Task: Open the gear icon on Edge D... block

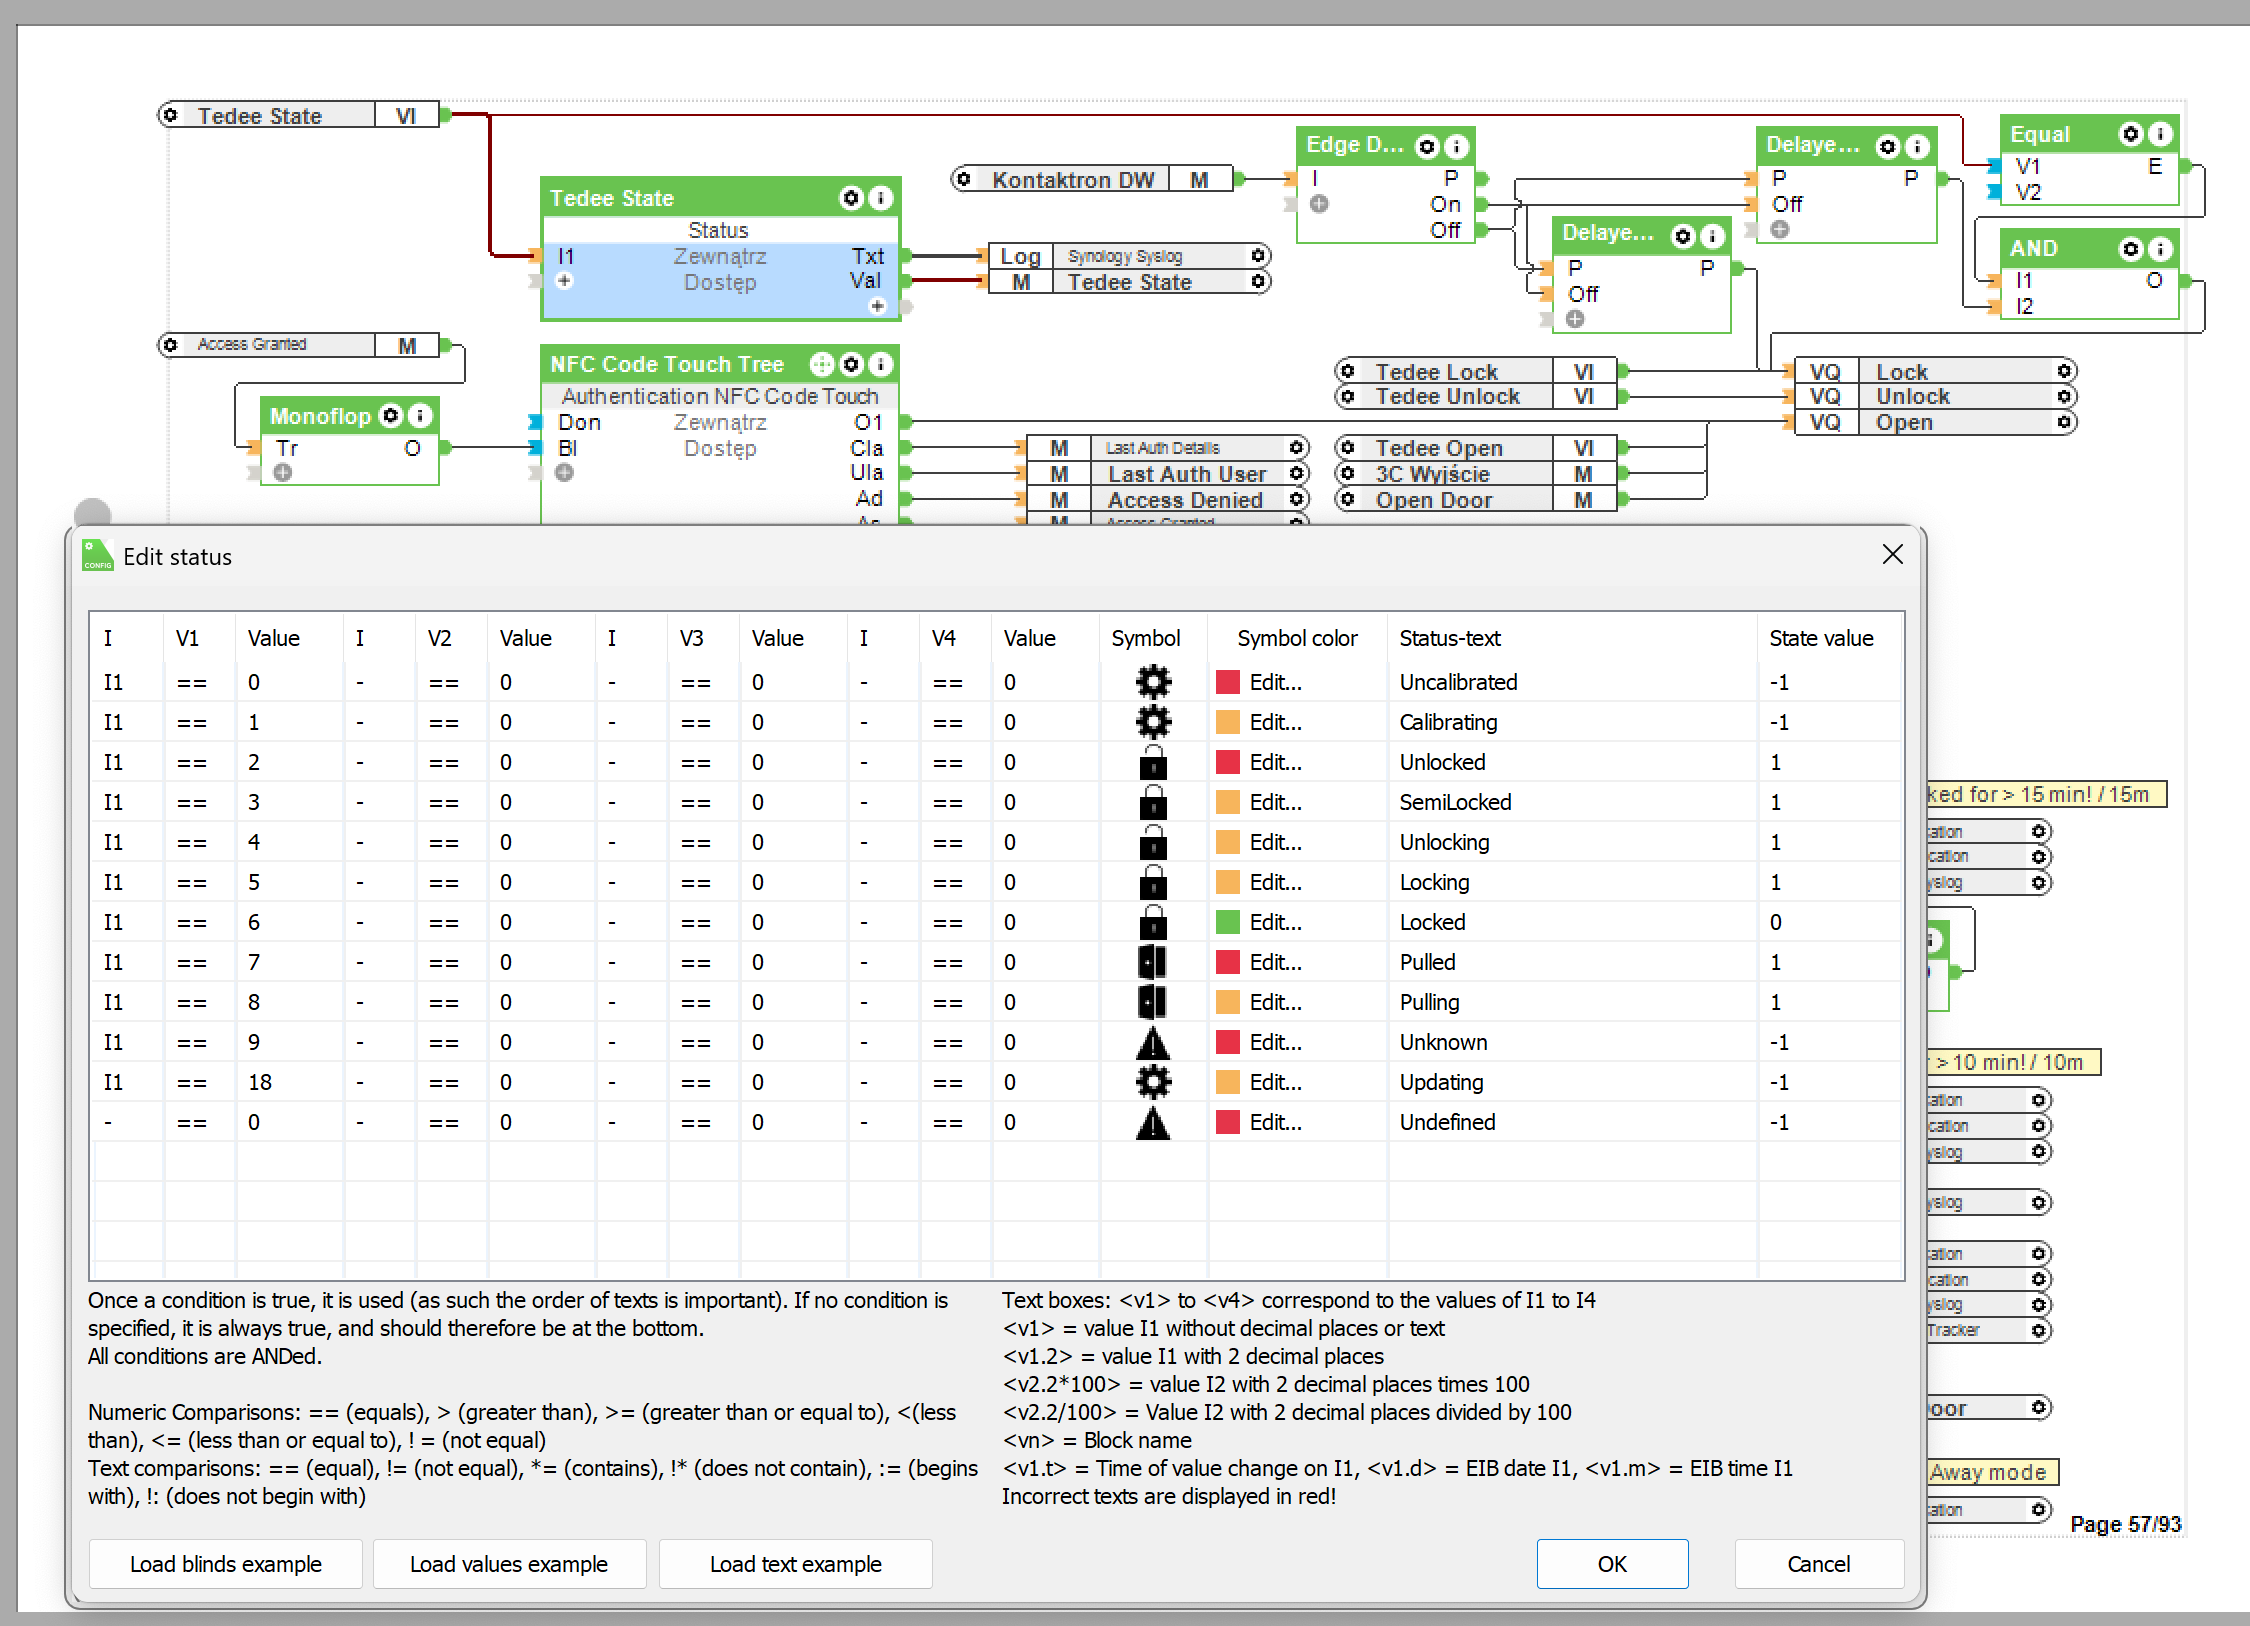Action: tap(1427, 147)
